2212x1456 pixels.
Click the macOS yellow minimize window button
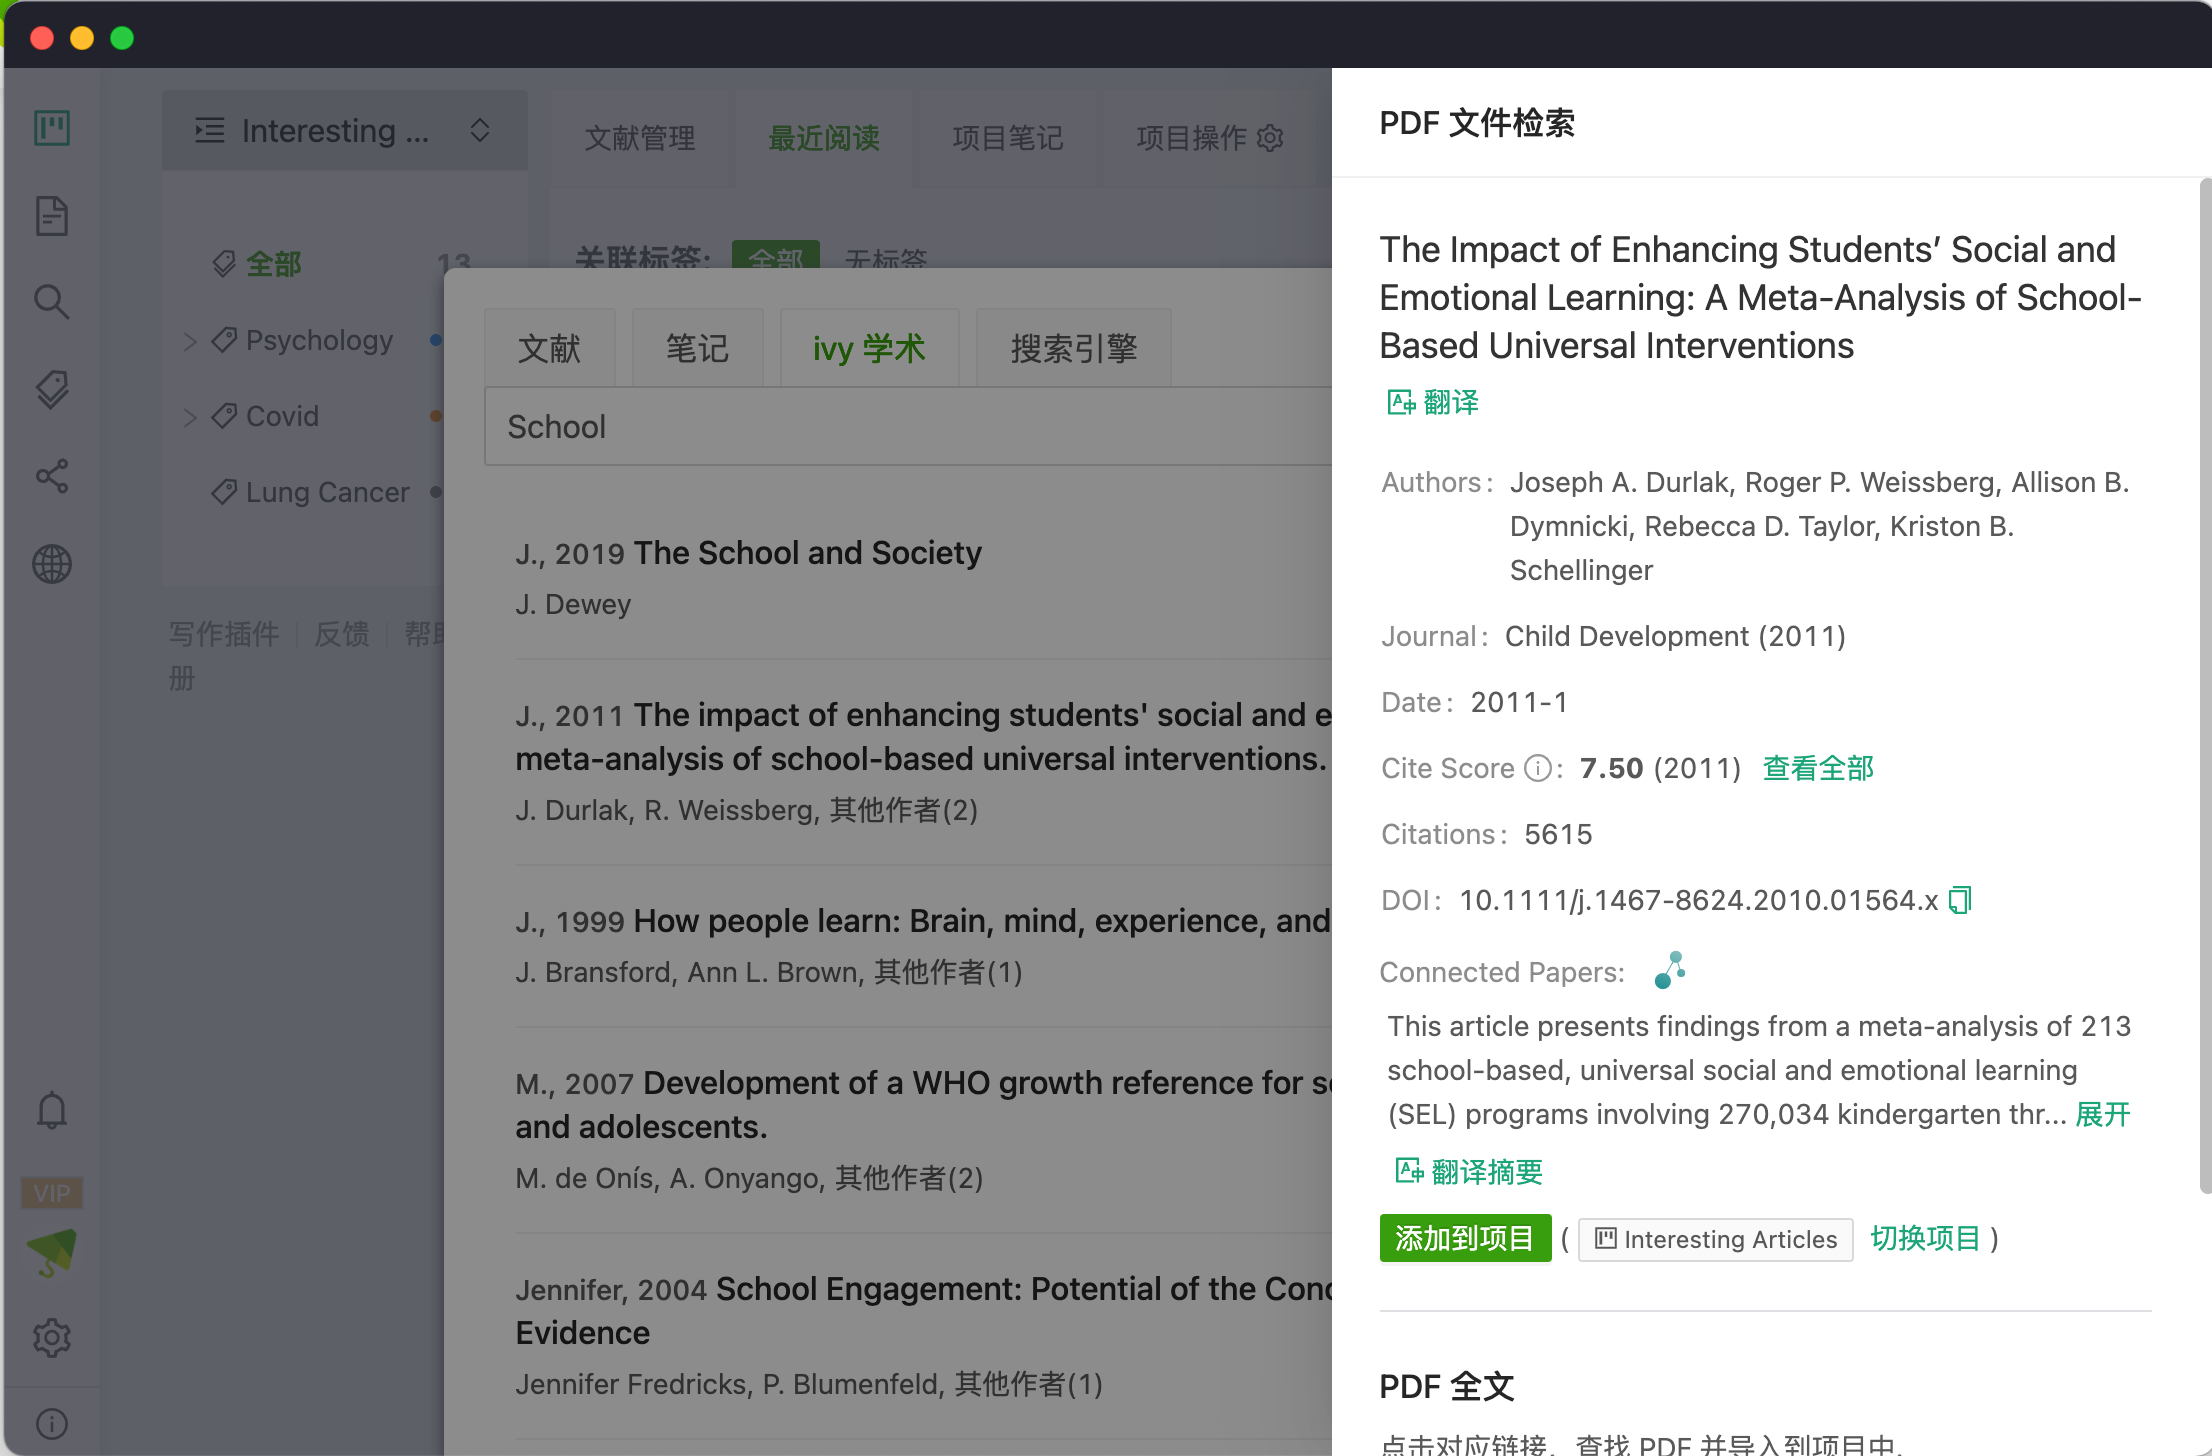click(82, 38)
